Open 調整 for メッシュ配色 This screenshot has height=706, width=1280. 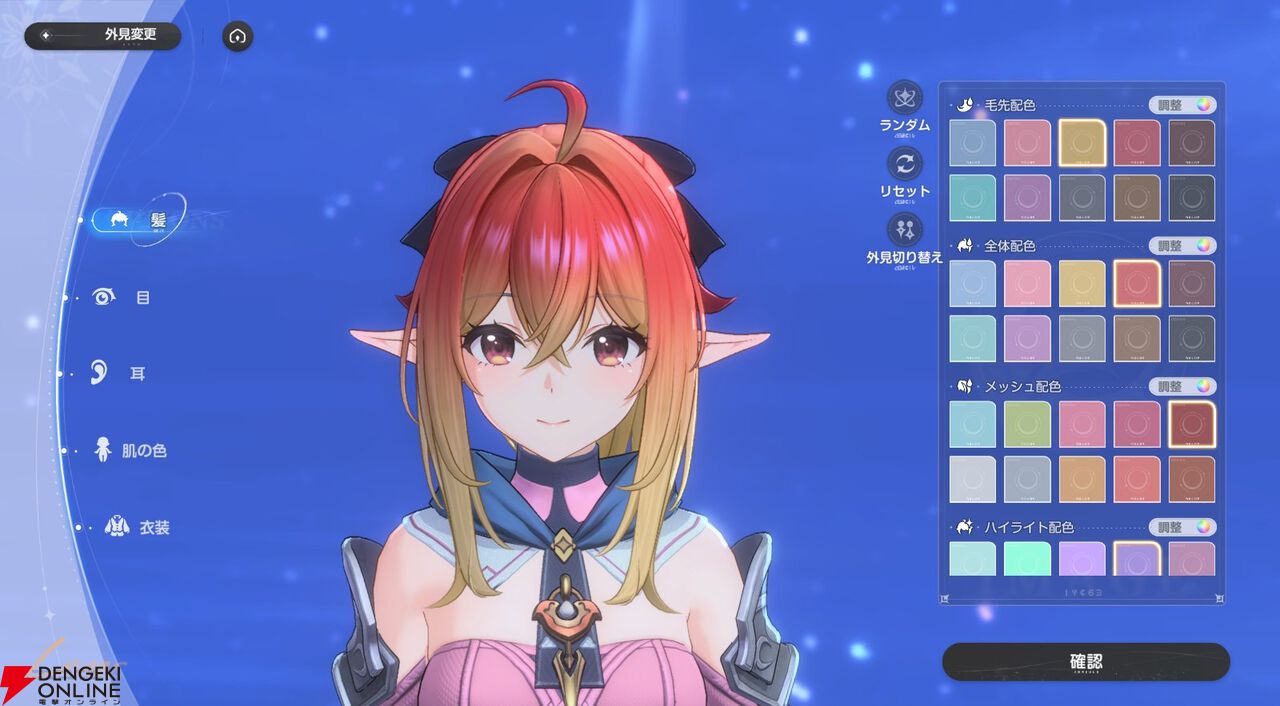1182,386
